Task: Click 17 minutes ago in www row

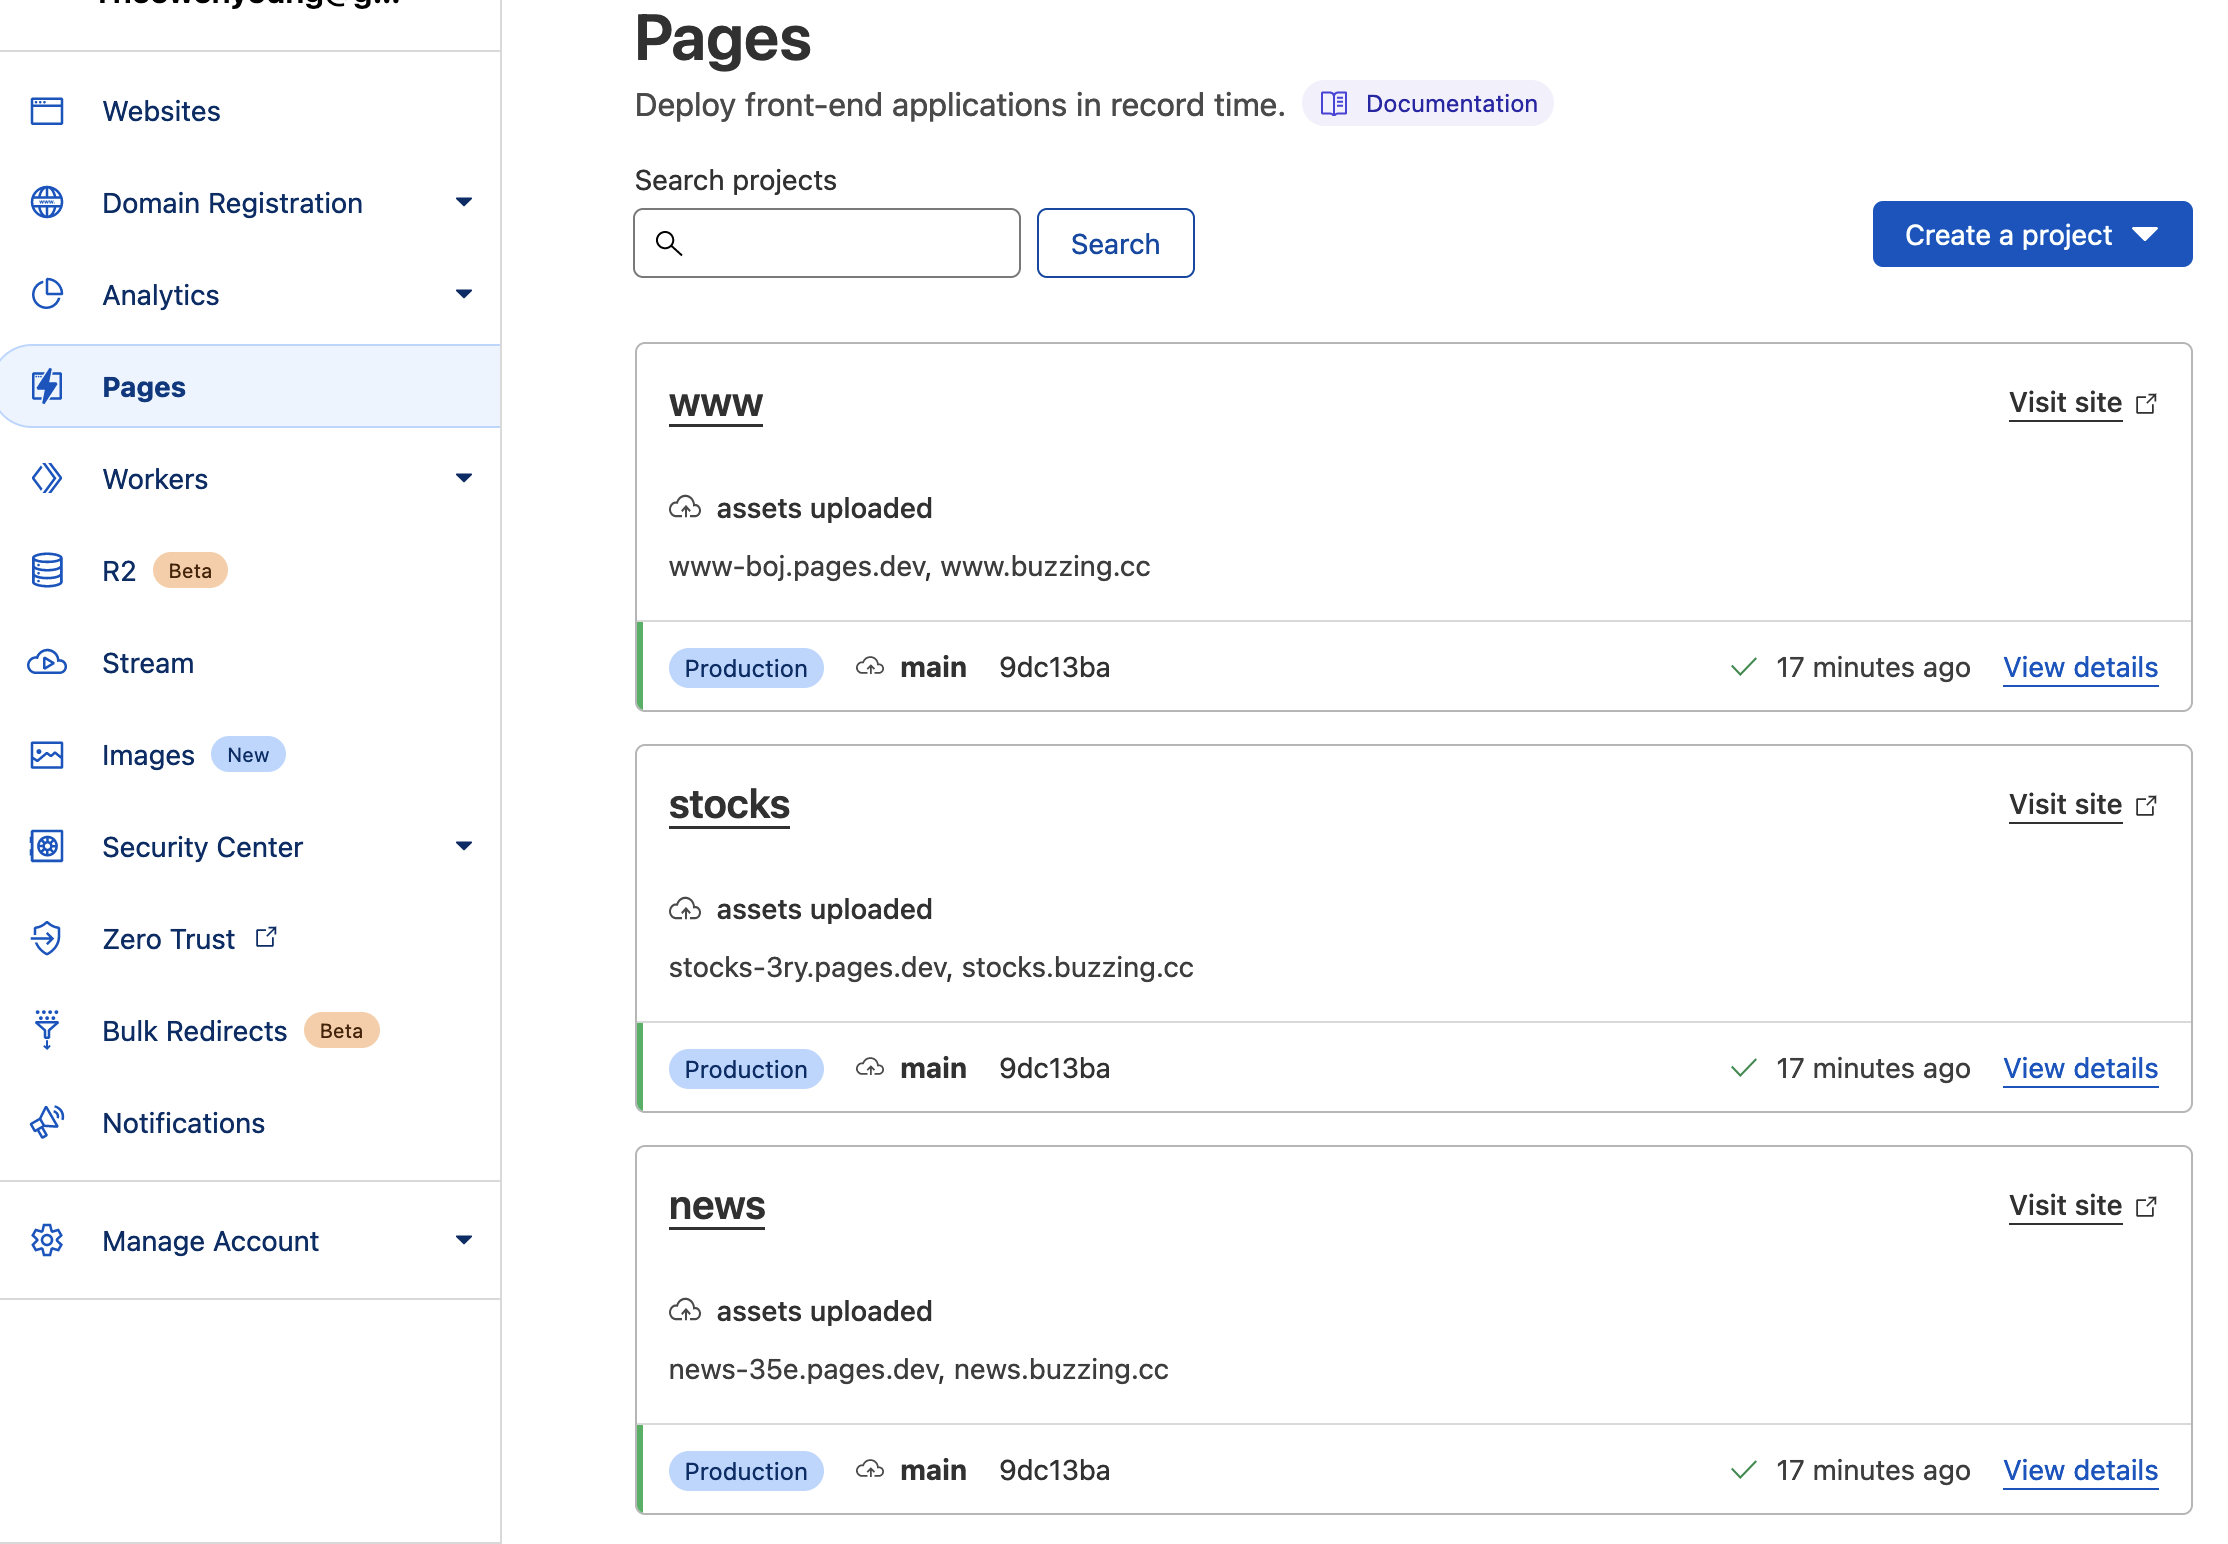Action: [1873, 667]
